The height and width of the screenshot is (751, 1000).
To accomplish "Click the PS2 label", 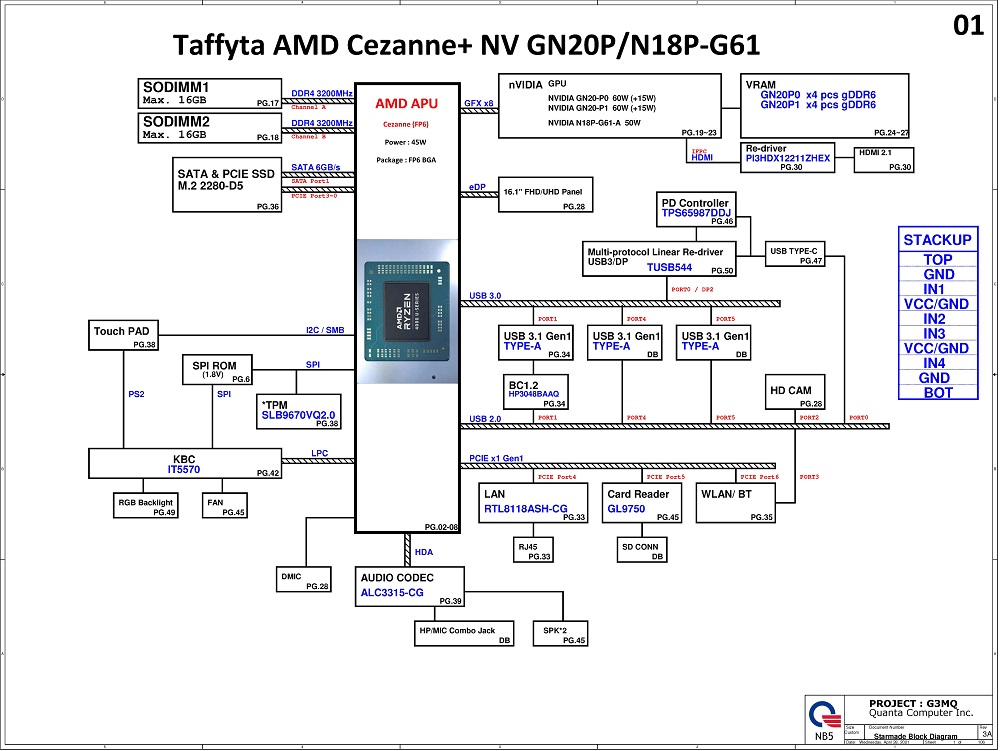I will [136, 394].
